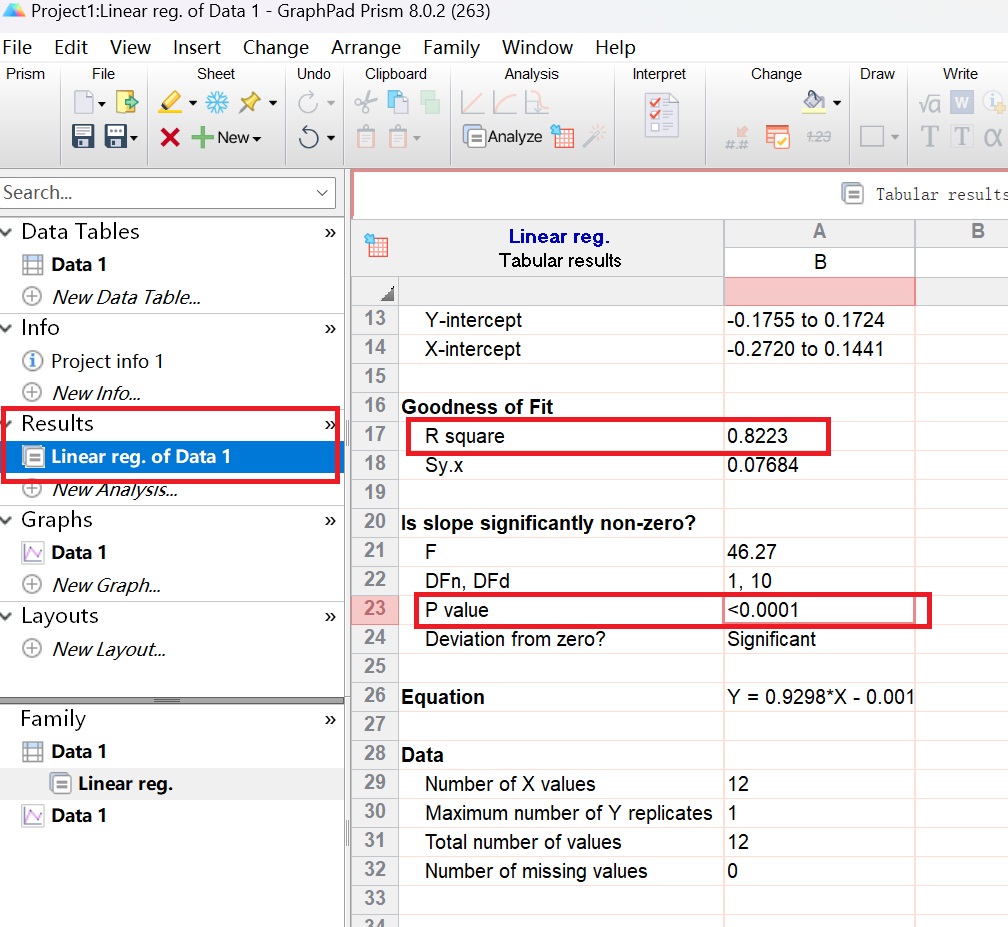Viewport: 1008px width, 927px height.
Task: Click the copy icon in Clipboard group
Action: 397,103
